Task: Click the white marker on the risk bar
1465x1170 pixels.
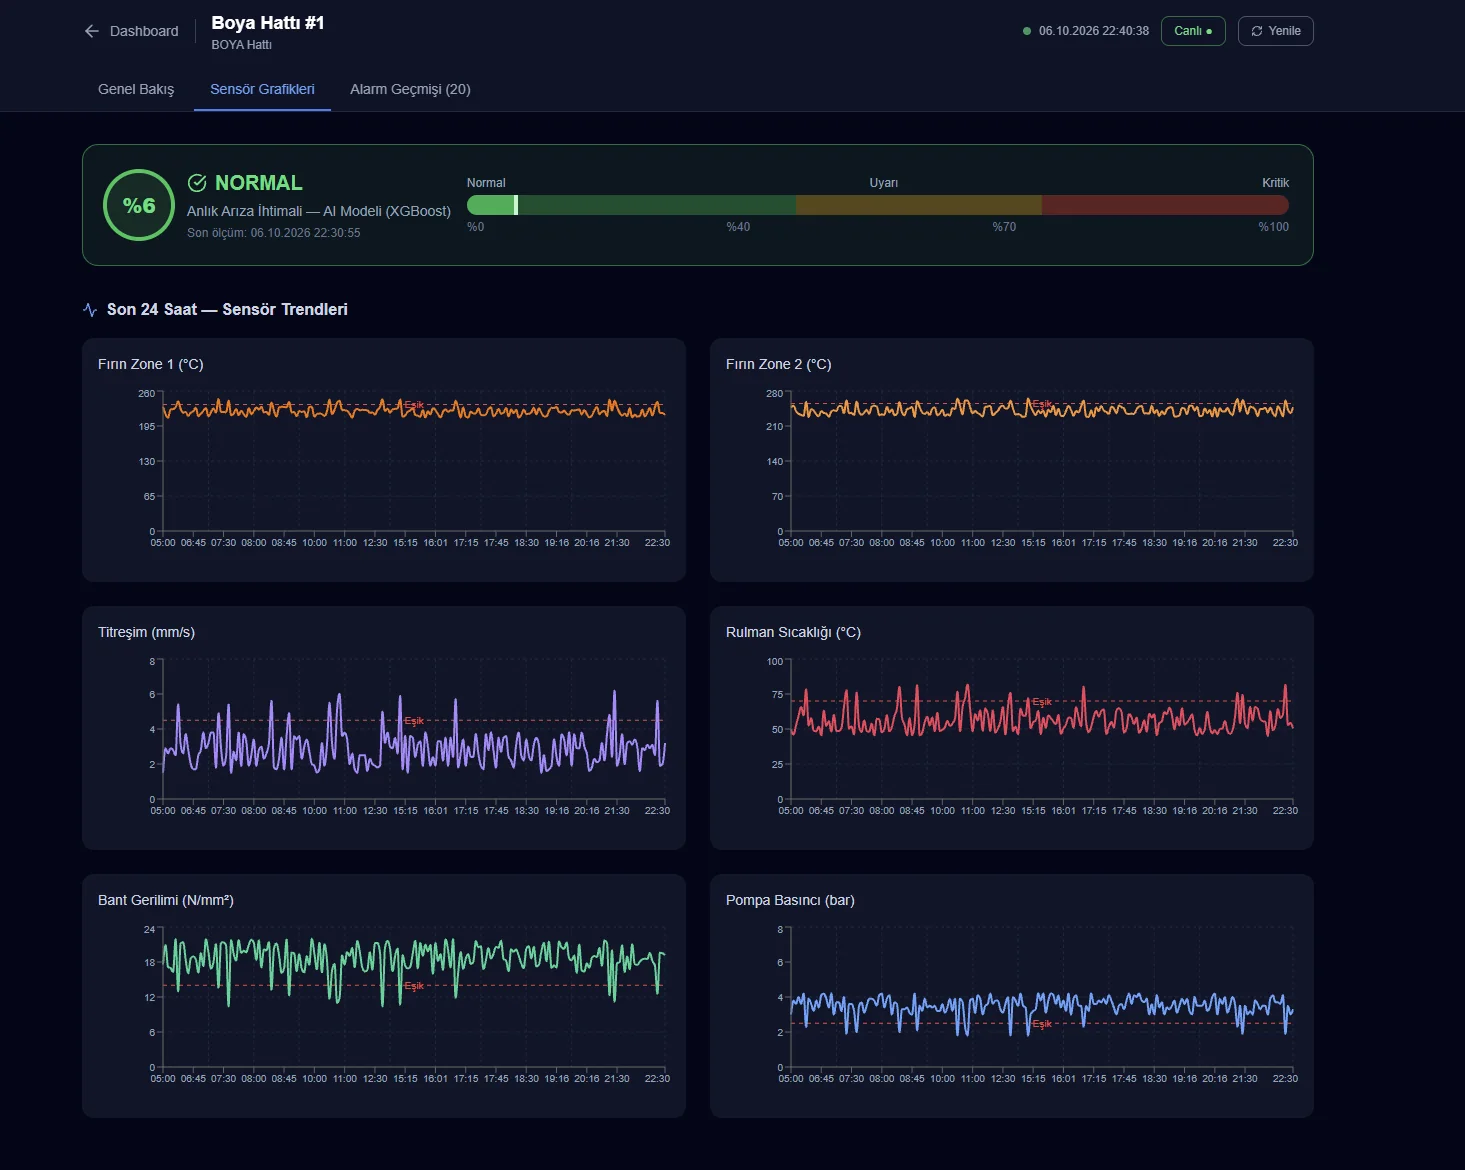Action: [516, 205]
